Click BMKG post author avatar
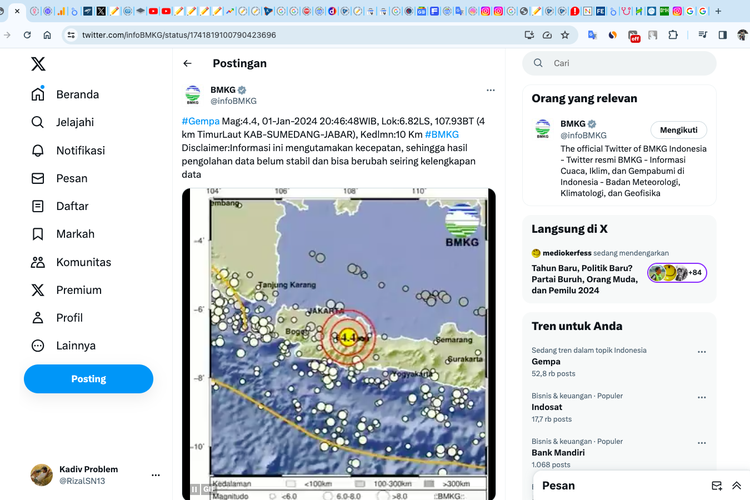This screenshot has width=750, height=500. 193,95
